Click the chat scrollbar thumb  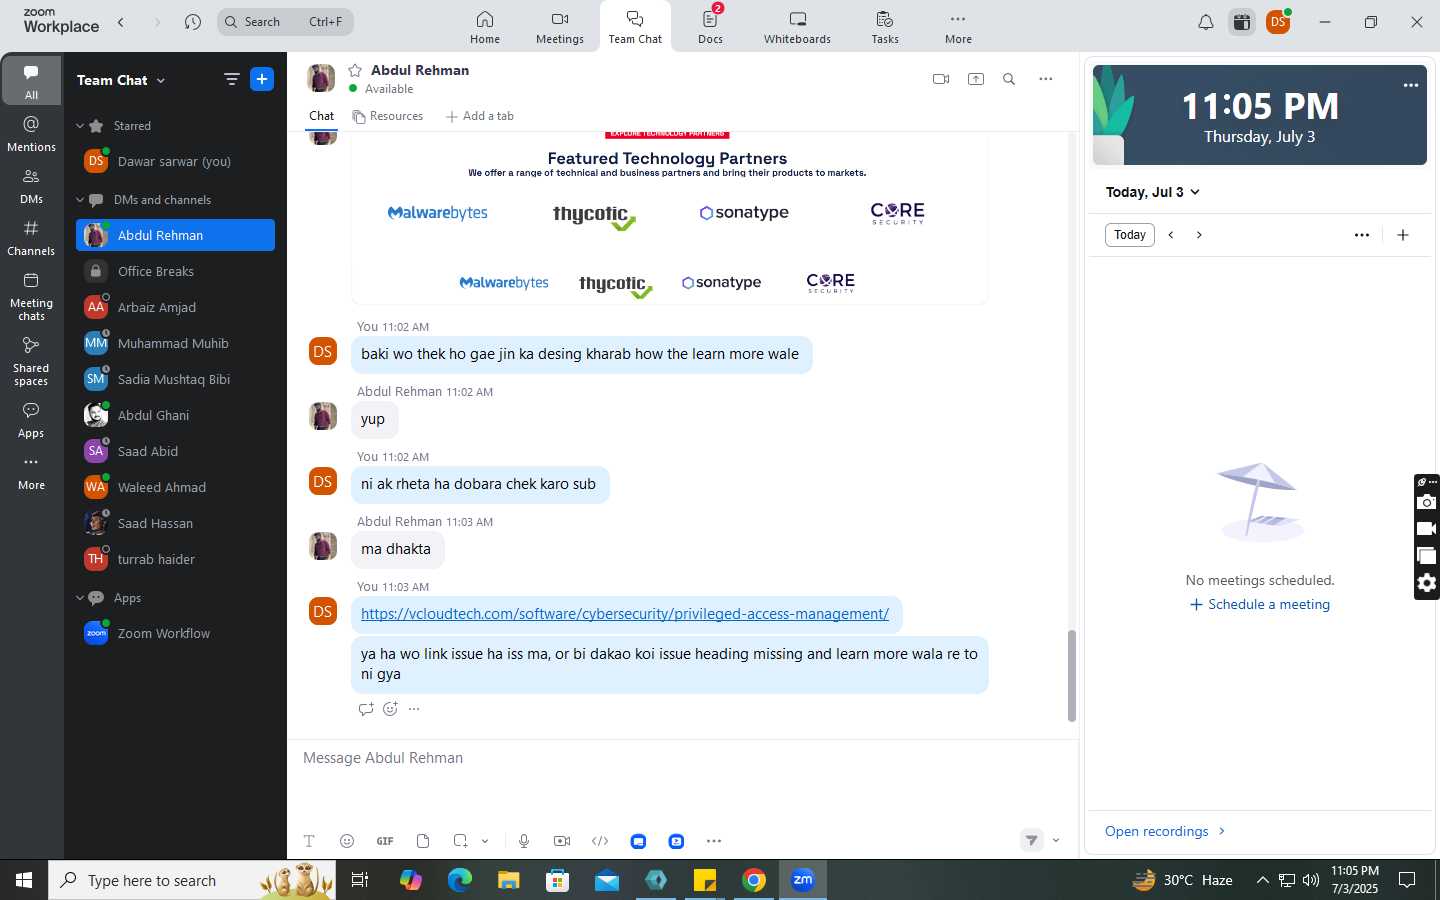1072,676
